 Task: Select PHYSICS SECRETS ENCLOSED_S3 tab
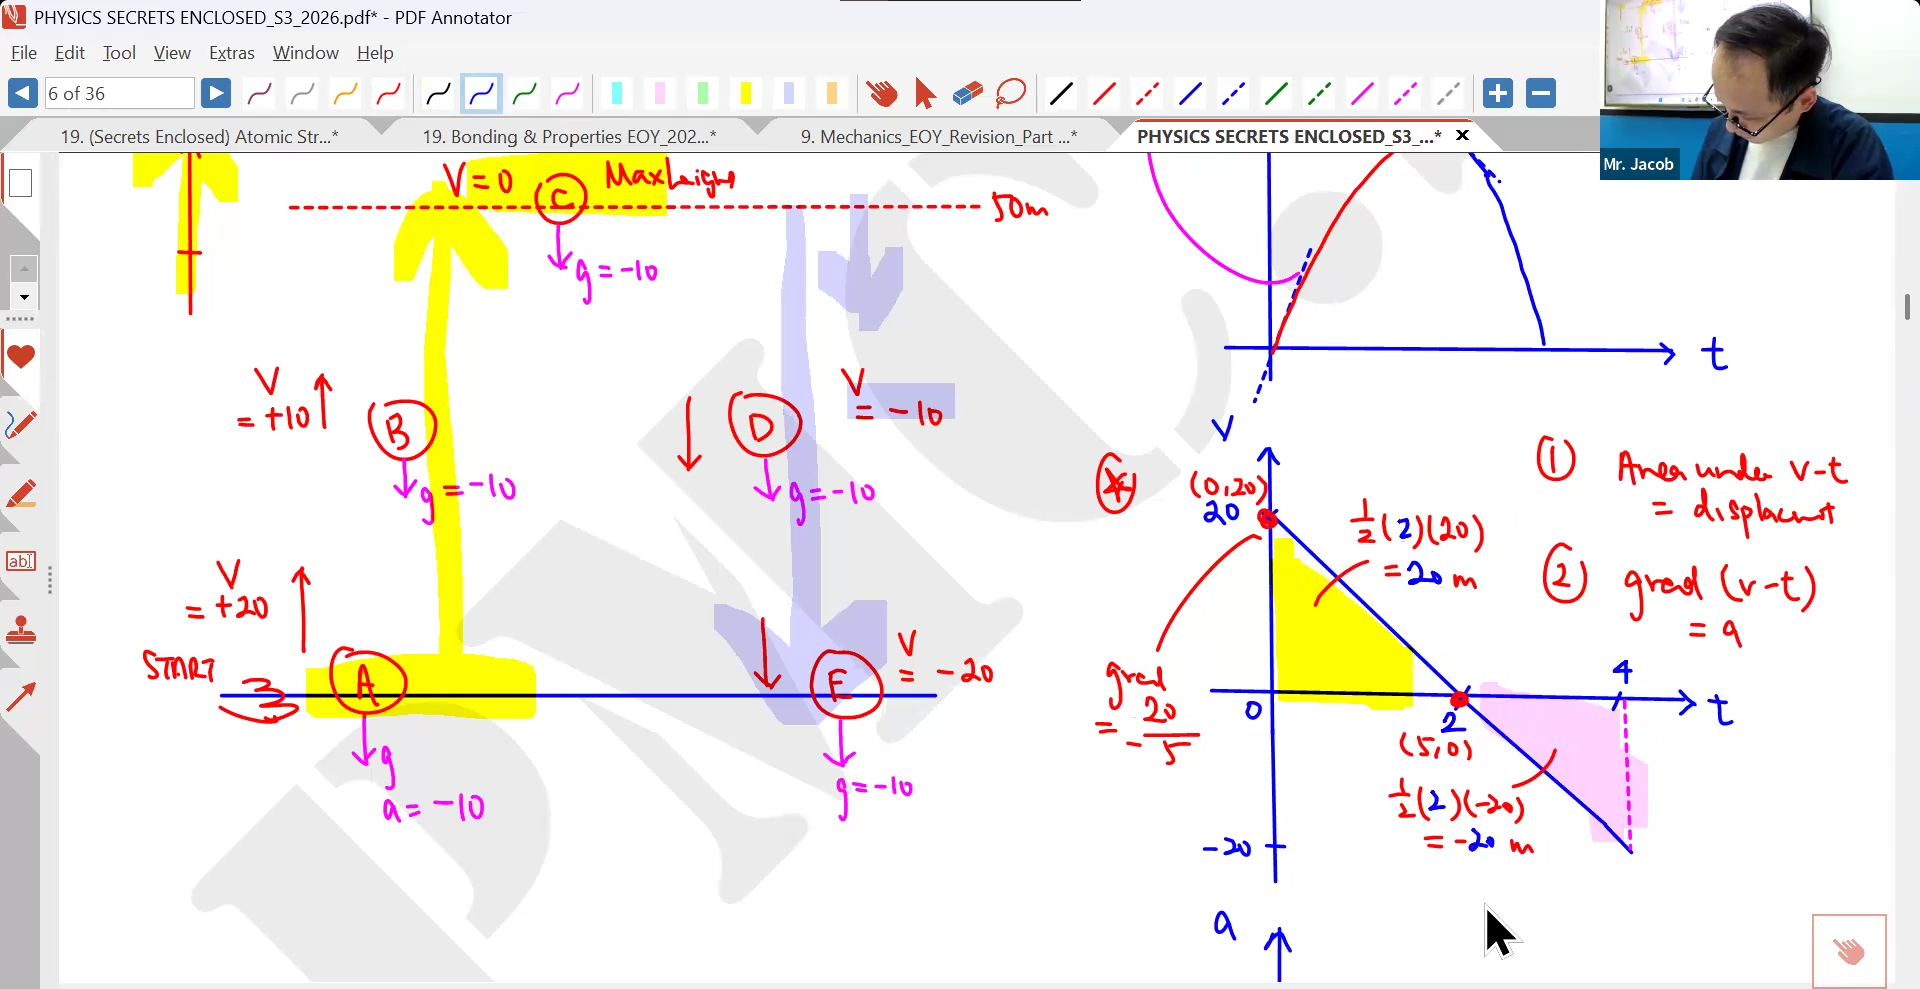click(x=1289, y=136)
